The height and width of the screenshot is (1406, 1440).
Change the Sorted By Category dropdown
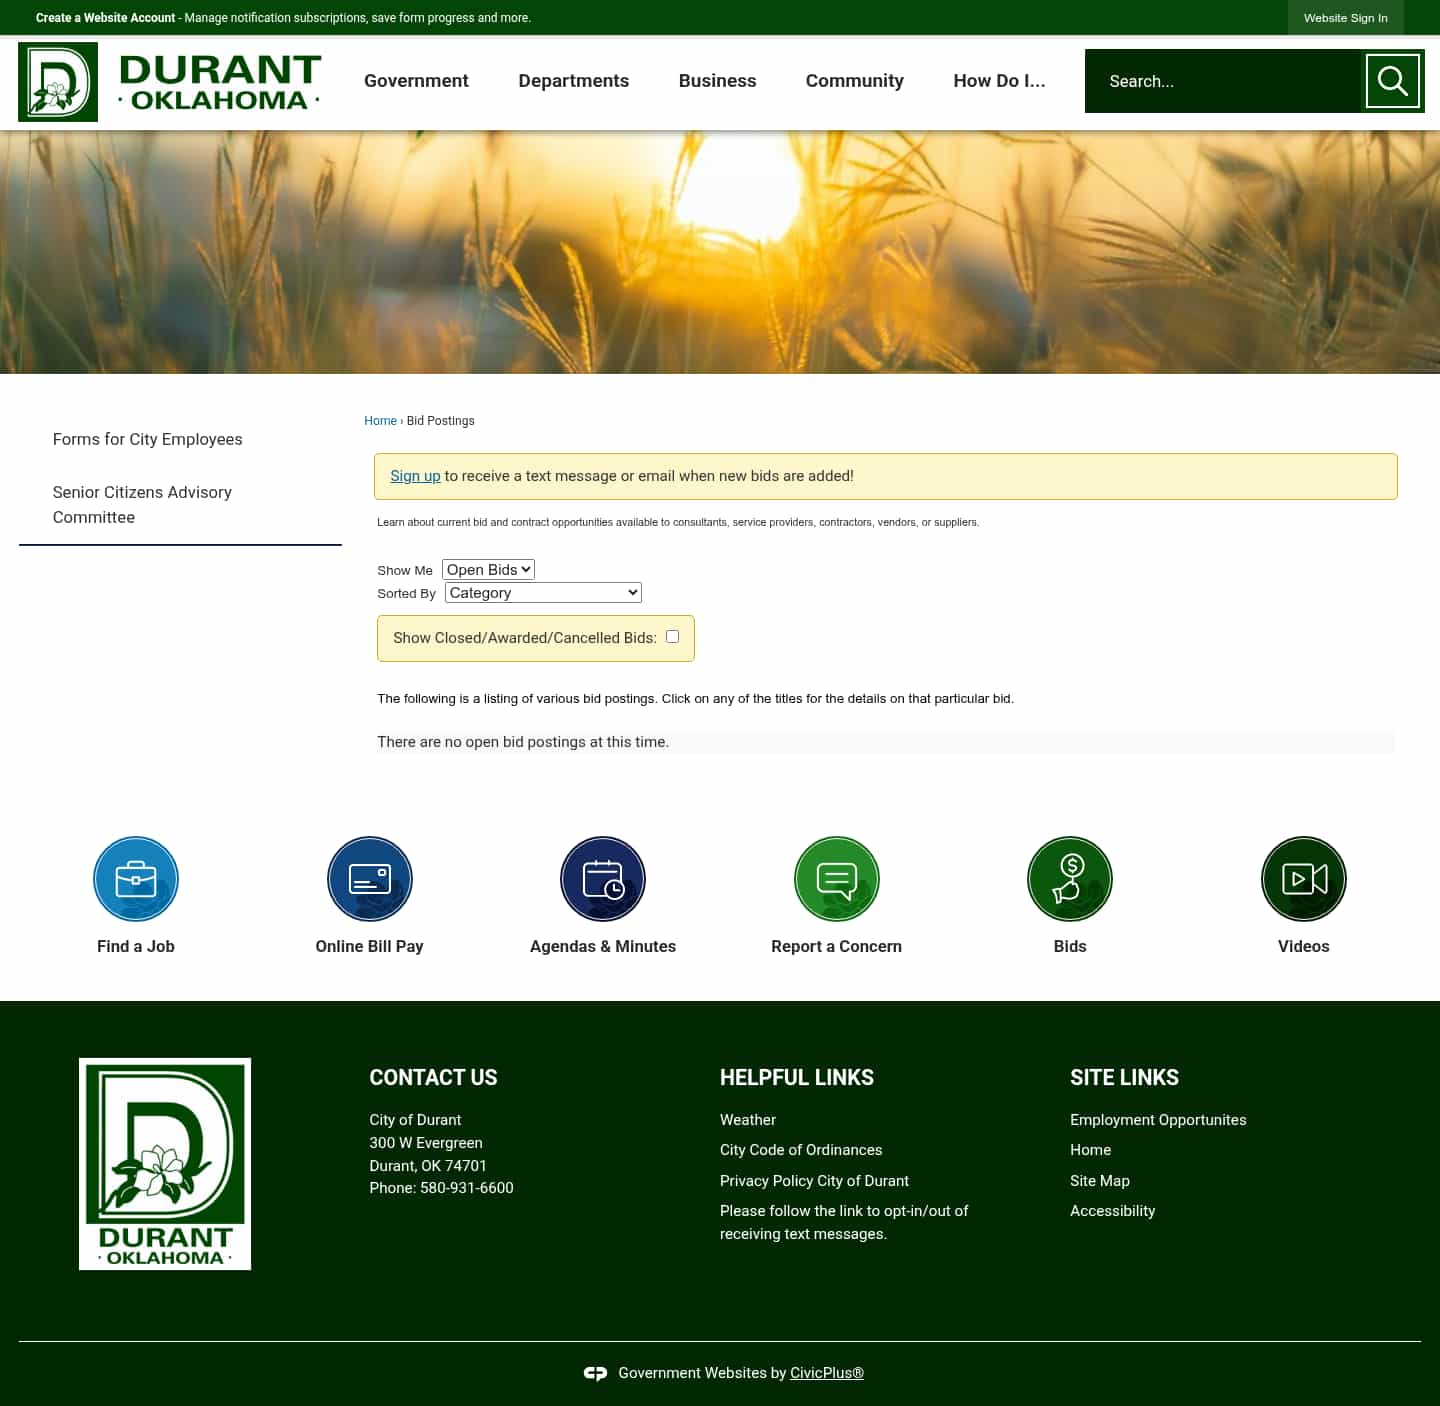coord(542,592)
